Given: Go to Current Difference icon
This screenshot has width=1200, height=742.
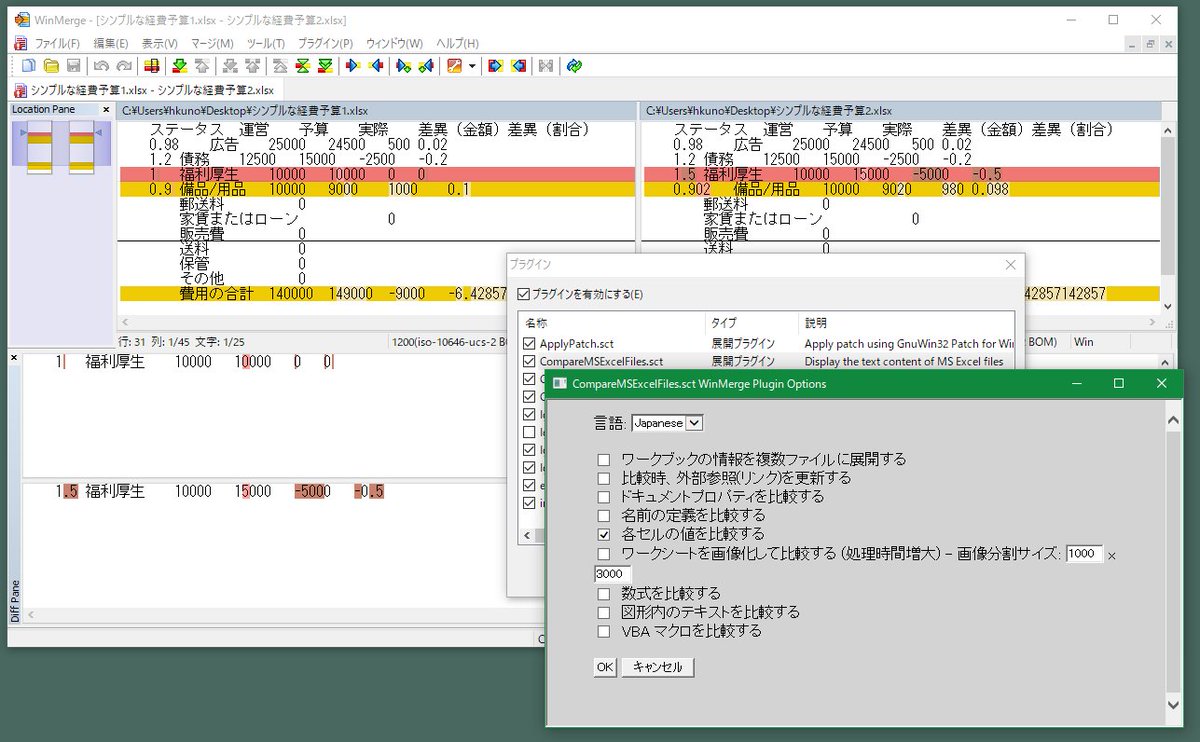Looking at the screenshot, I should coord(302,66).
